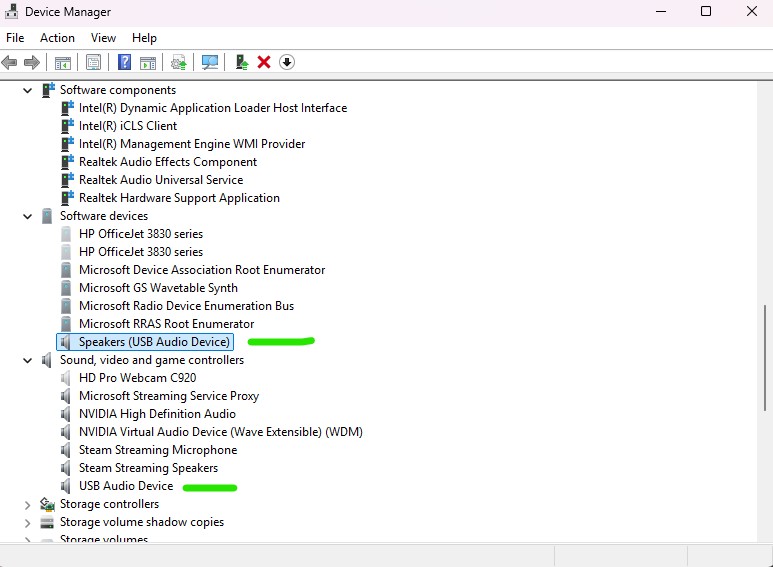773x567 pixels.
Task: Click the icon next to Realtek Audio Universal Service
Action: [x=67, y=179]
